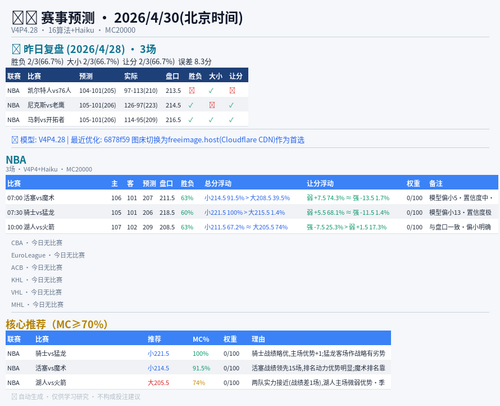Click the 实际 column header in review table
The image size is (500, 406).
click(131, 76)
